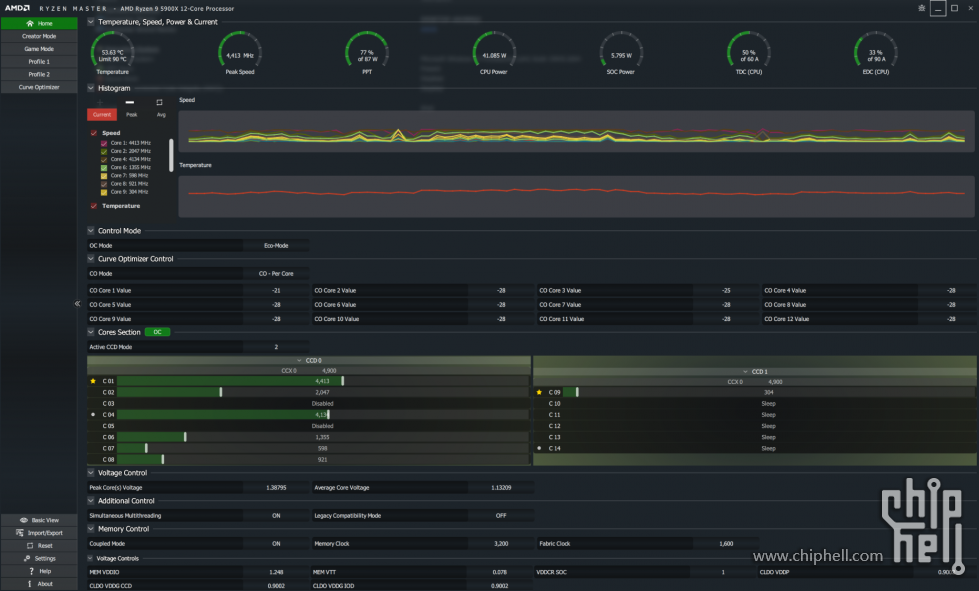Toggle the Core 7: 598 MHz checkbox

point(104,175)
